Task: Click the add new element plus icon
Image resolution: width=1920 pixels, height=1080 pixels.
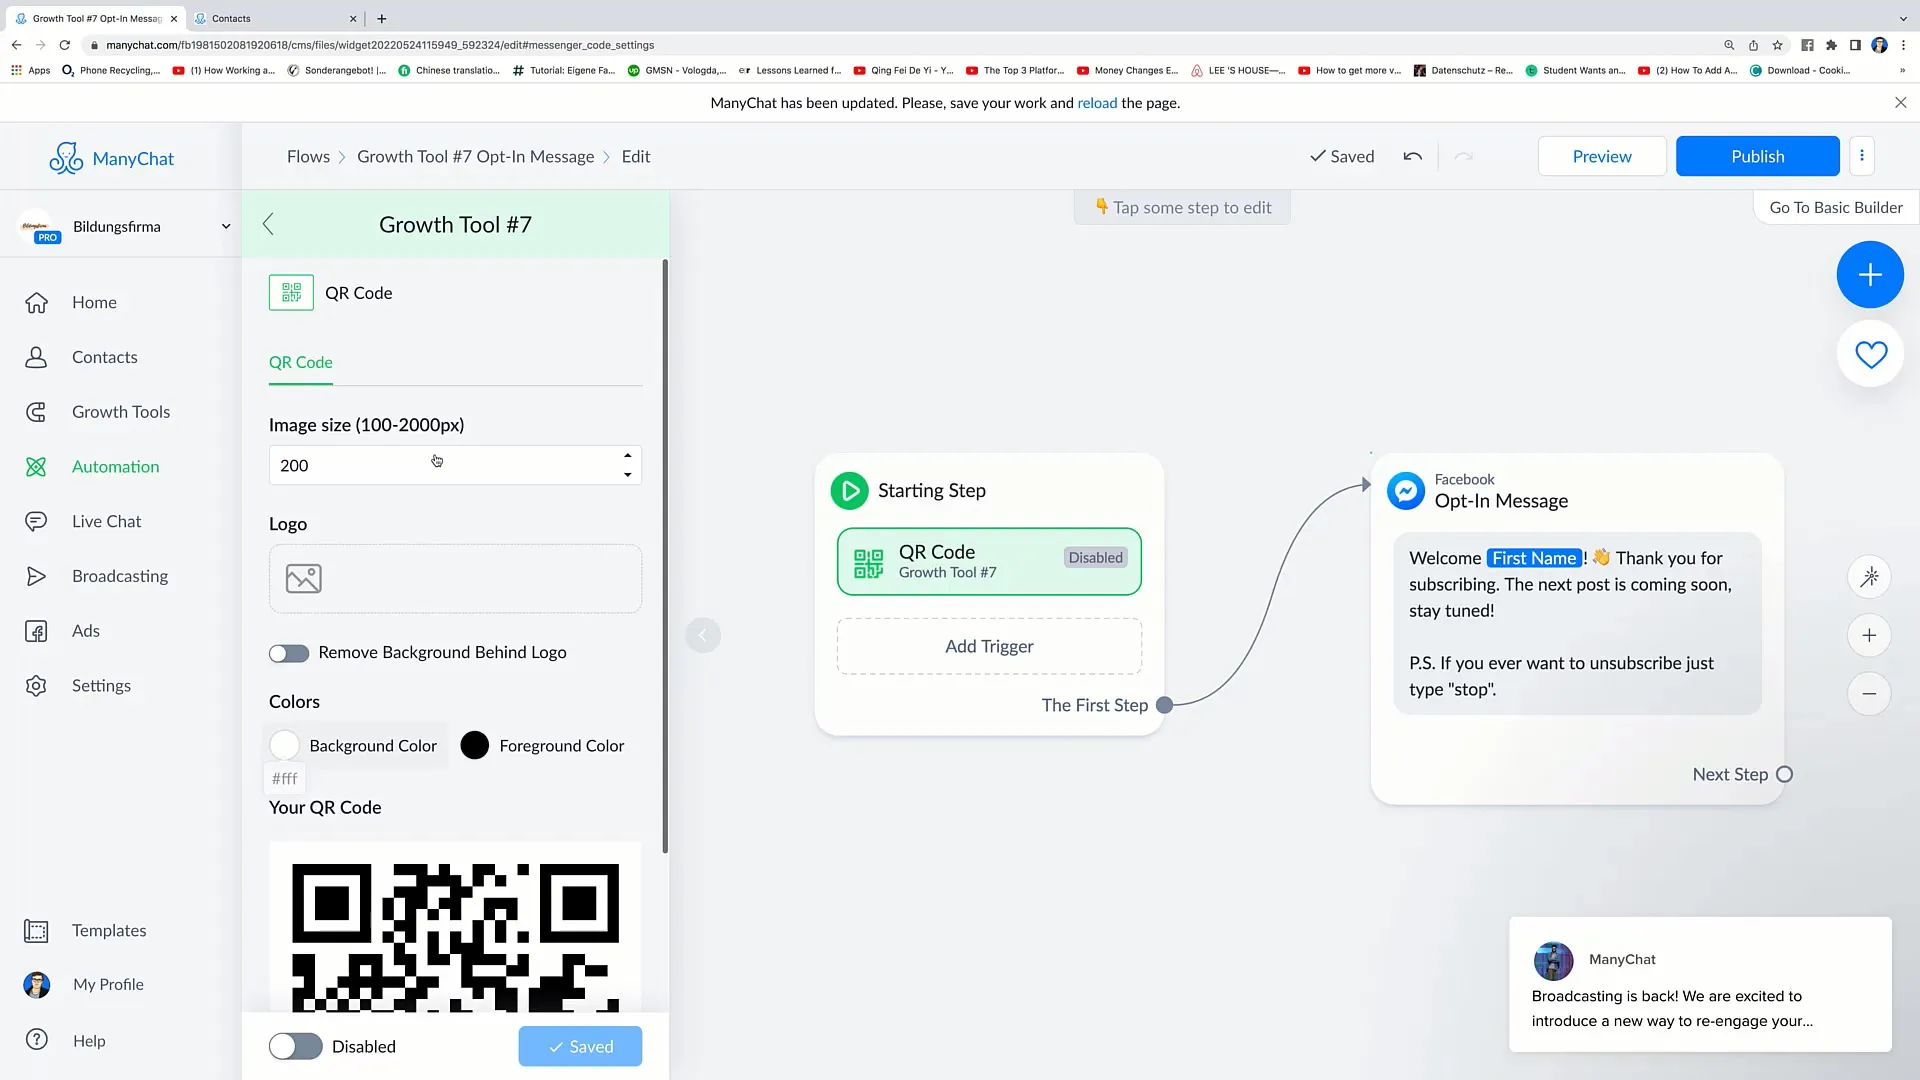Action: pyautogui.click(x=1870, y=274)
